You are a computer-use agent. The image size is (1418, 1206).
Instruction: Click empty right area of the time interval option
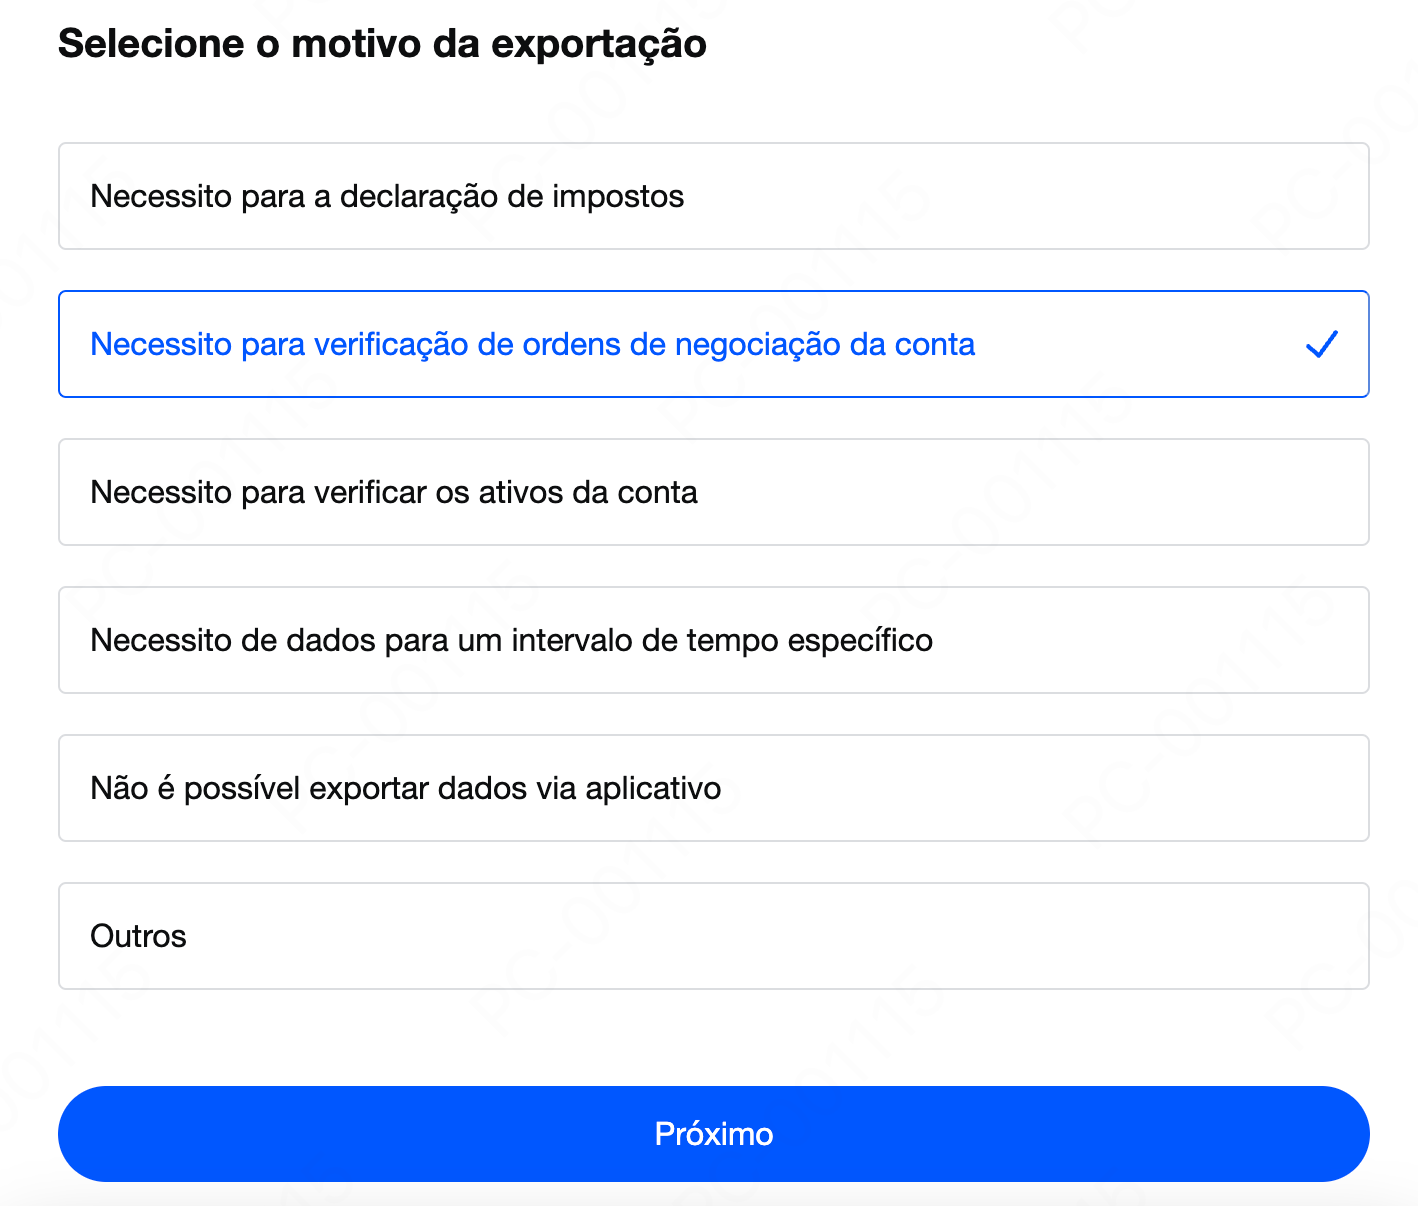(x=1150, y=640)
